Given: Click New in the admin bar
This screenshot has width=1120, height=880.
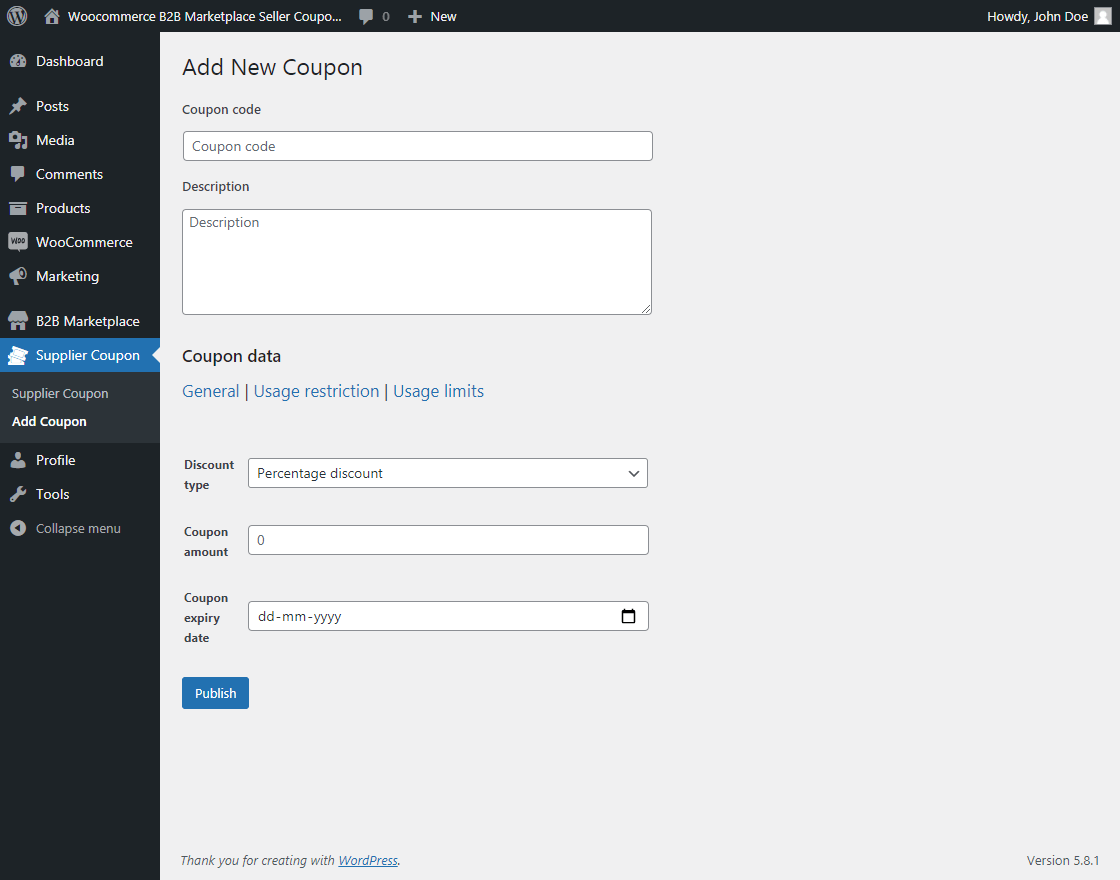Looking at the screenshot, I should [443, 16].
